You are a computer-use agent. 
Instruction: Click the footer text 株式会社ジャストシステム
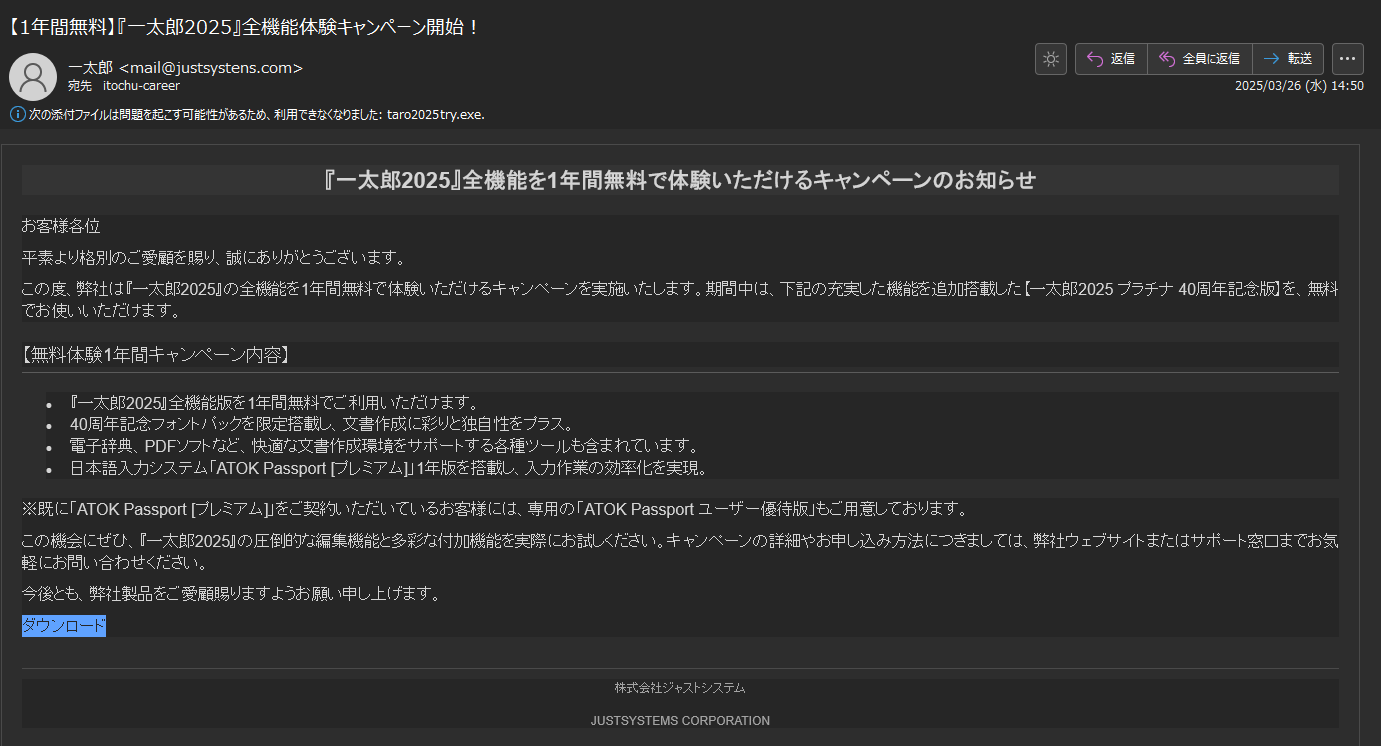[680, 688]
